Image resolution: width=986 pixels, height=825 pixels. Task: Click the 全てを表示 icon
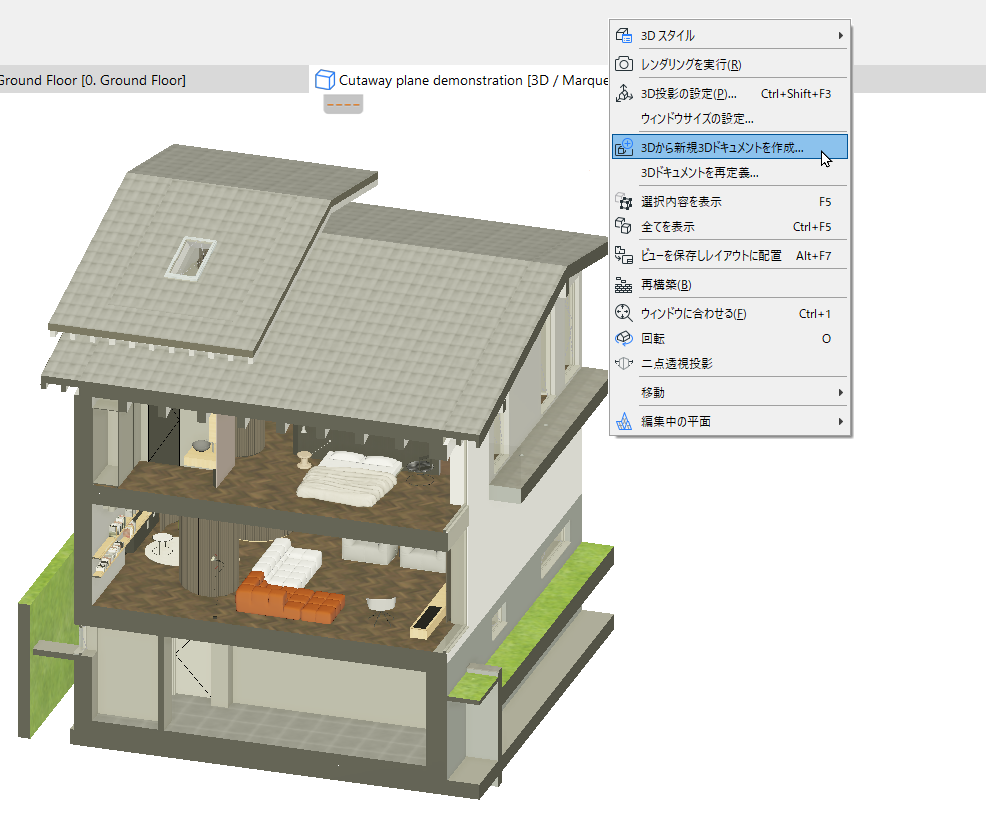click(623, 226)
